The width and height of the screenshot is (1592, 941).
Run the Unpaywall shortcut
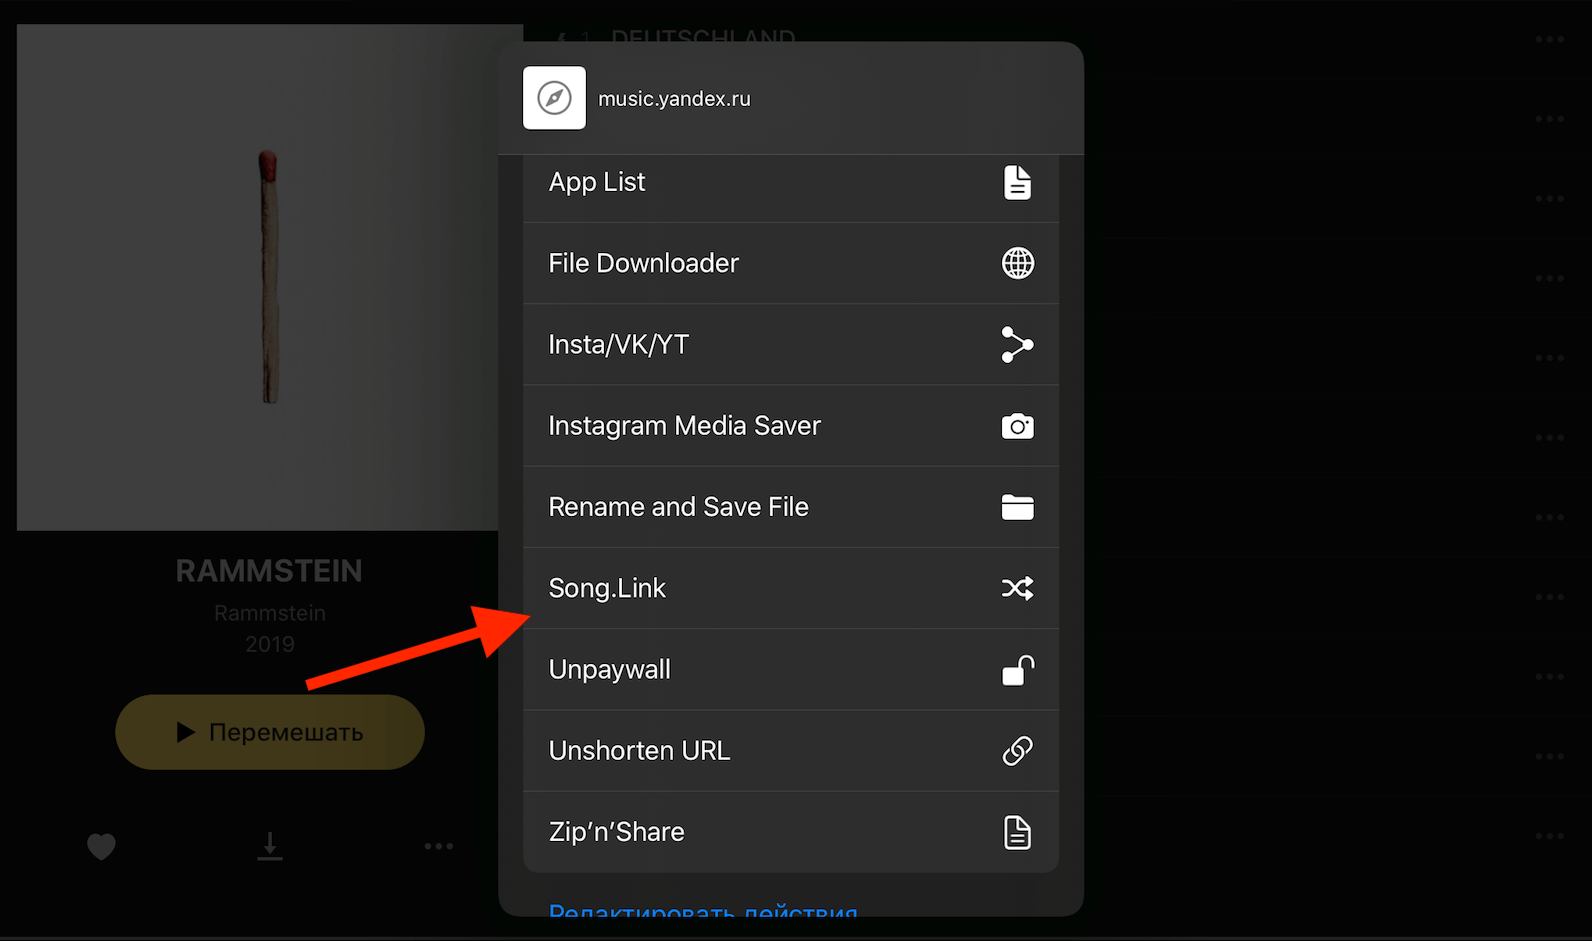click(790, 670)
